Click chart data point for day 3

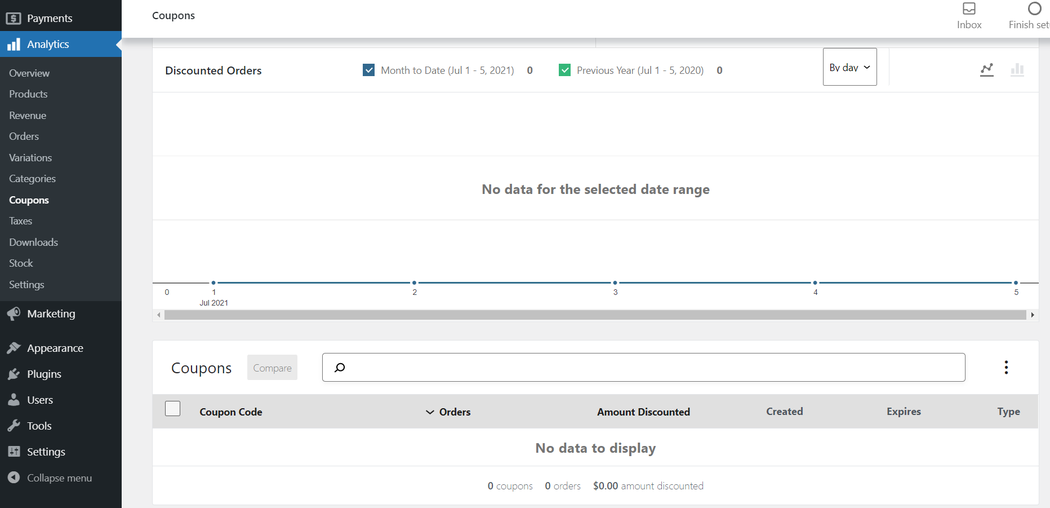[615, 283]
